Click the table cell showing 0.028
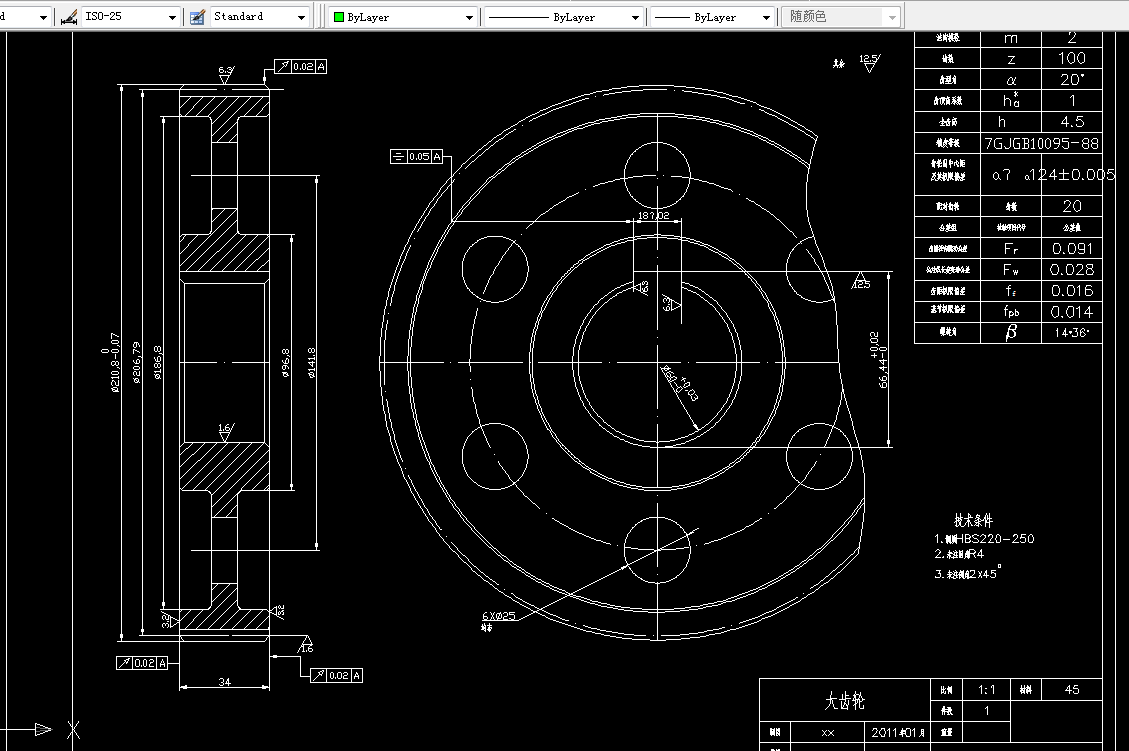 [1071, 269]
